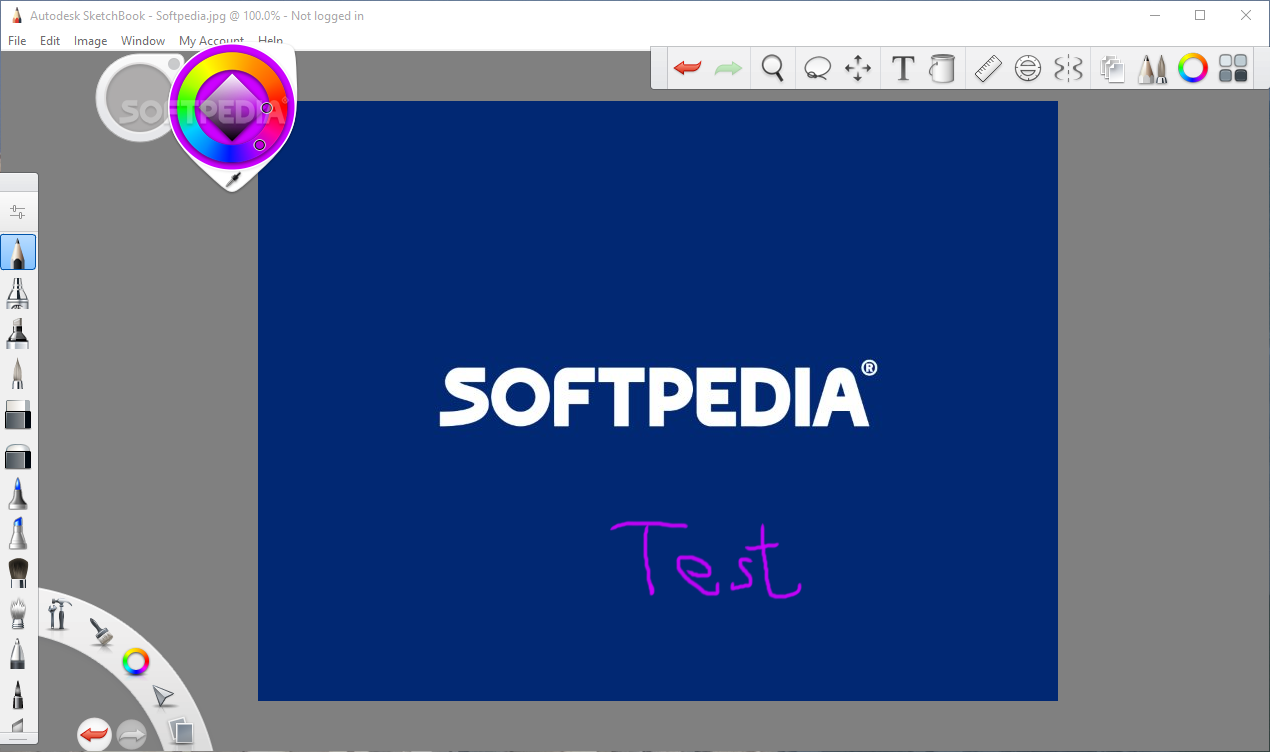Click the hue marker on the color ring
Image resolution: width=1270 pixels, height=752 pixels.
coord(260,145)
